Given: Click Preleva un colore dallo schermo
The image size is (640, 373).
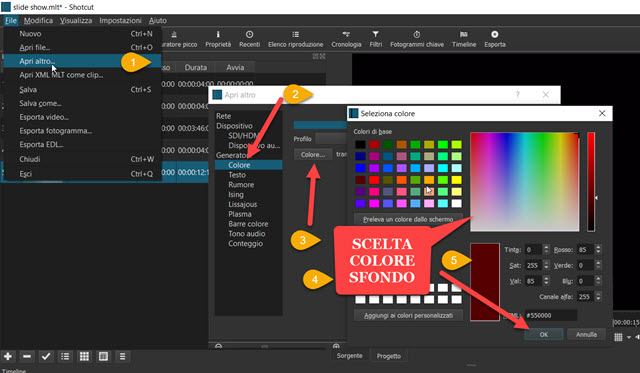Looking at the screenshot, I should pyautogui.click(x=408, y=219).
